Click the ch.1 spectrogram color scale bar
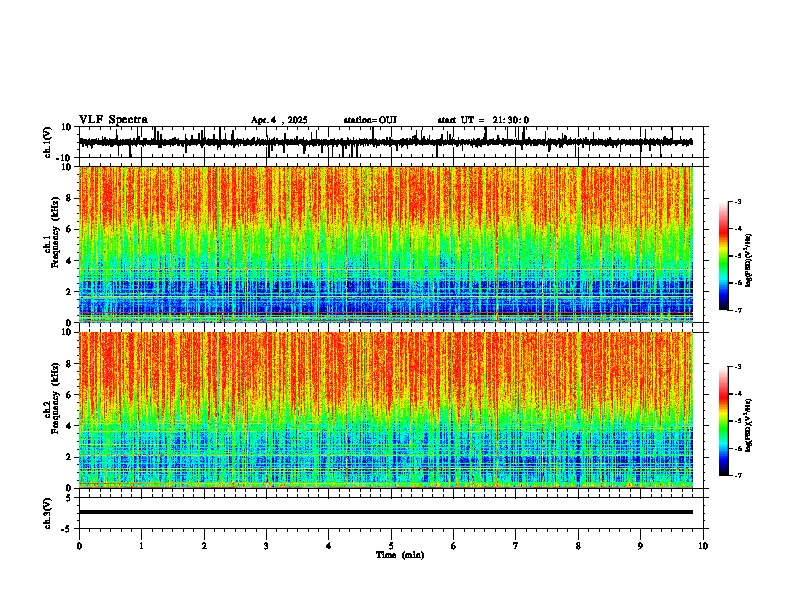792x612 pixels. point(724,256)
